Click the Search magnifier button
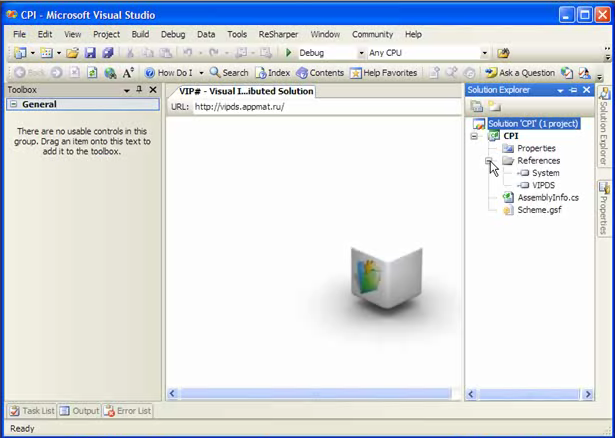This screenshot has width=615, height=438. 229,73
